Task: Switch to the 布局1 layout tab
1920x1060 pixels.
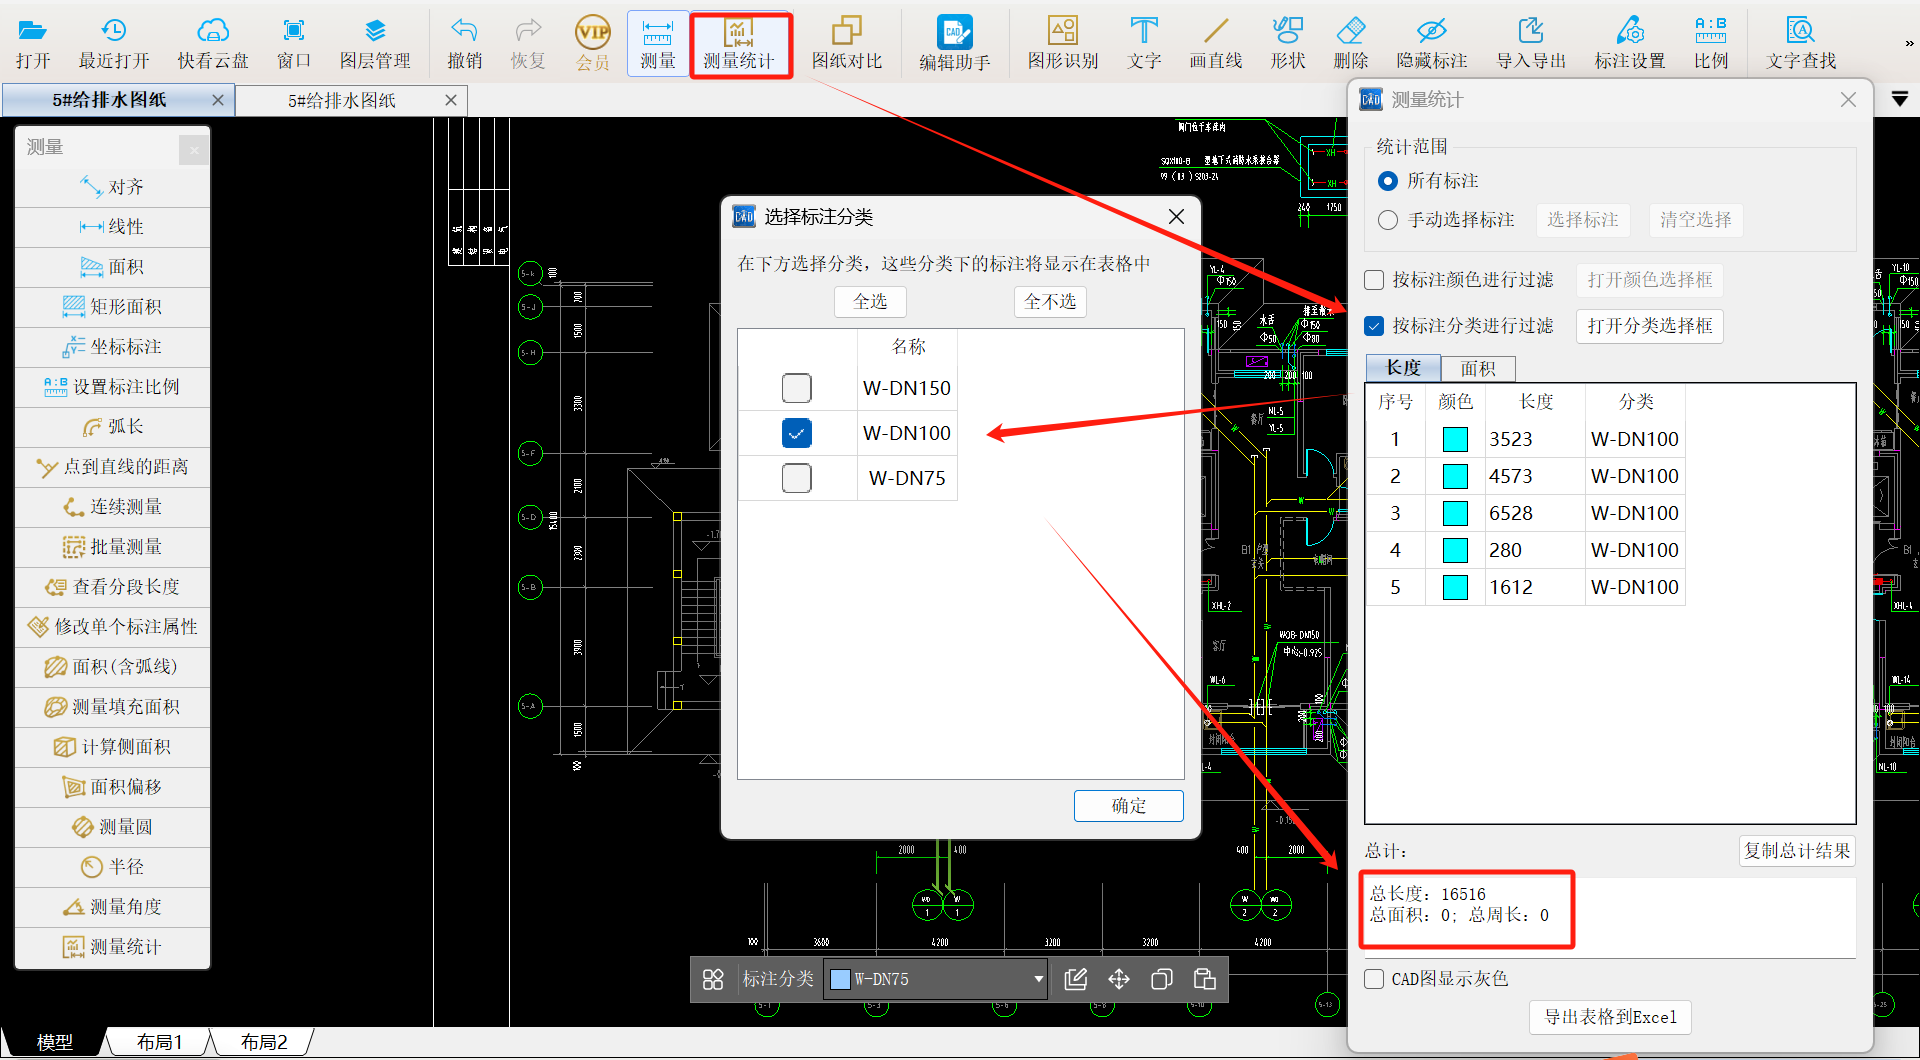Action: [x=160, y=1042]
